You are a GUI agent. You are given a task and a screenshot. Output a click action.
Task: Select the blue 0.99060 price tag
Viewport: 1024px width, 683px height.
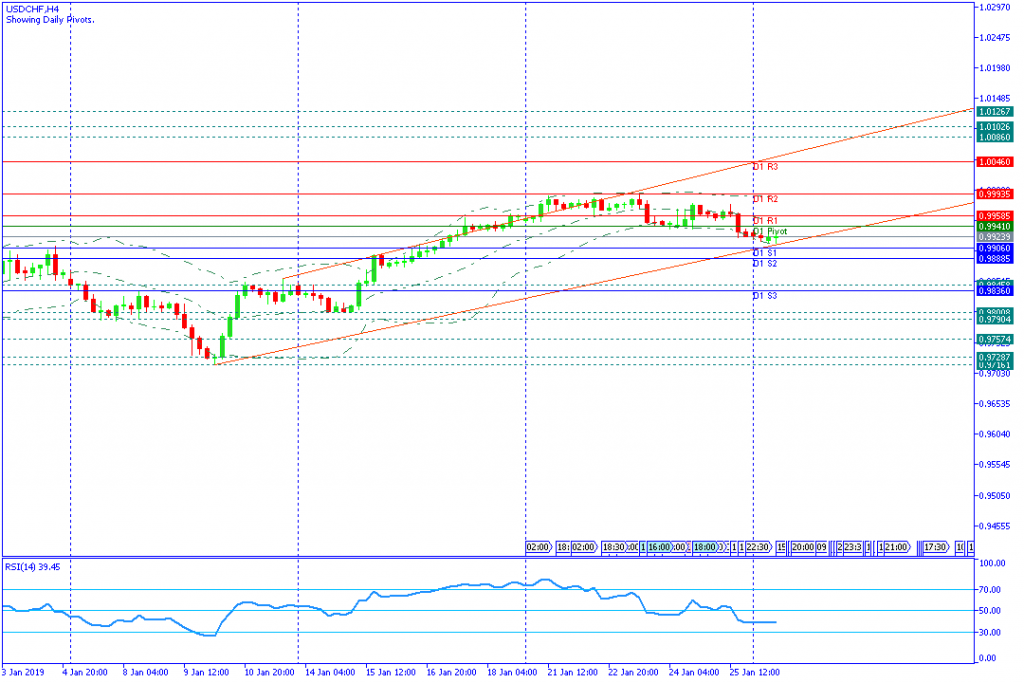click(994, 248)
